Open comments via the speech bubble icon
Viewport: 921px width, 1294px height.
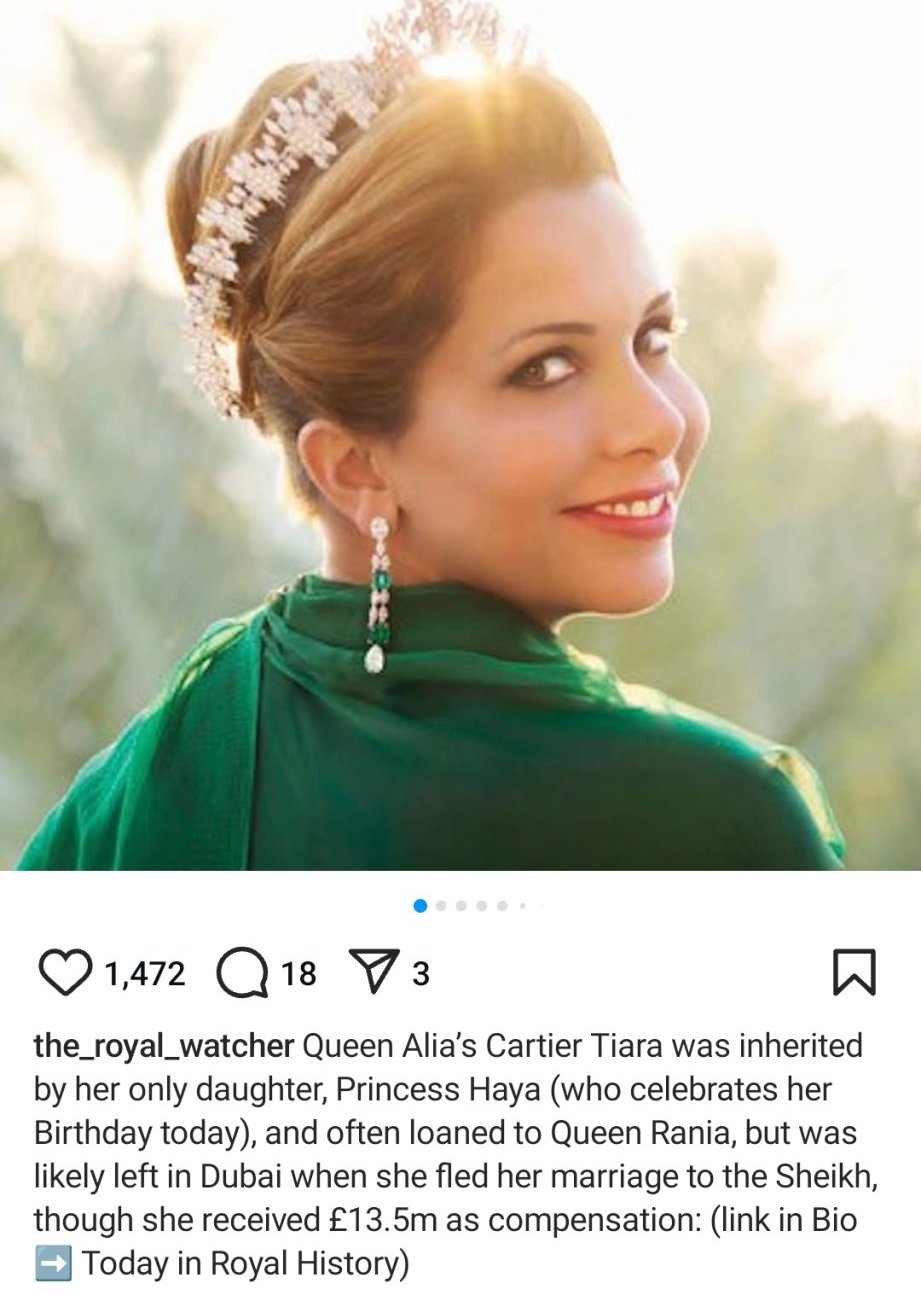tap(243, 973)
